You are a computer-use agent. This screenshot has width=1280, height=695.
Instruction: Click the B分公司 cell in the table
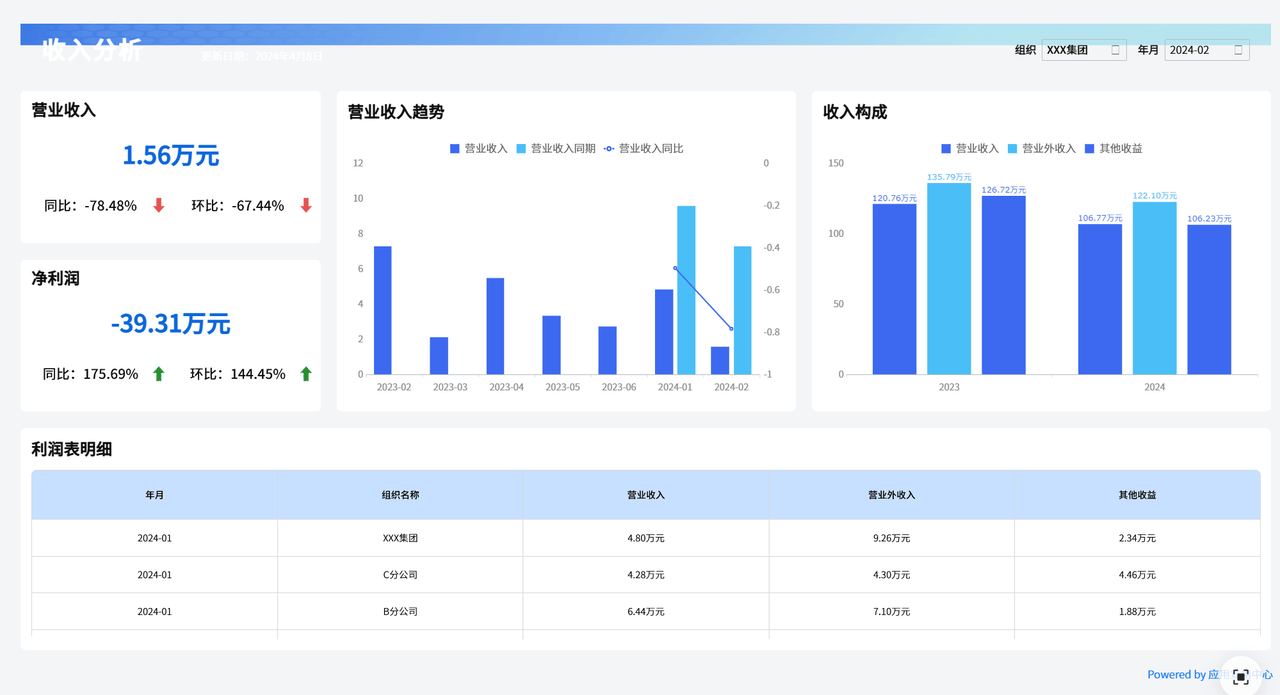[x=400, y=612]
